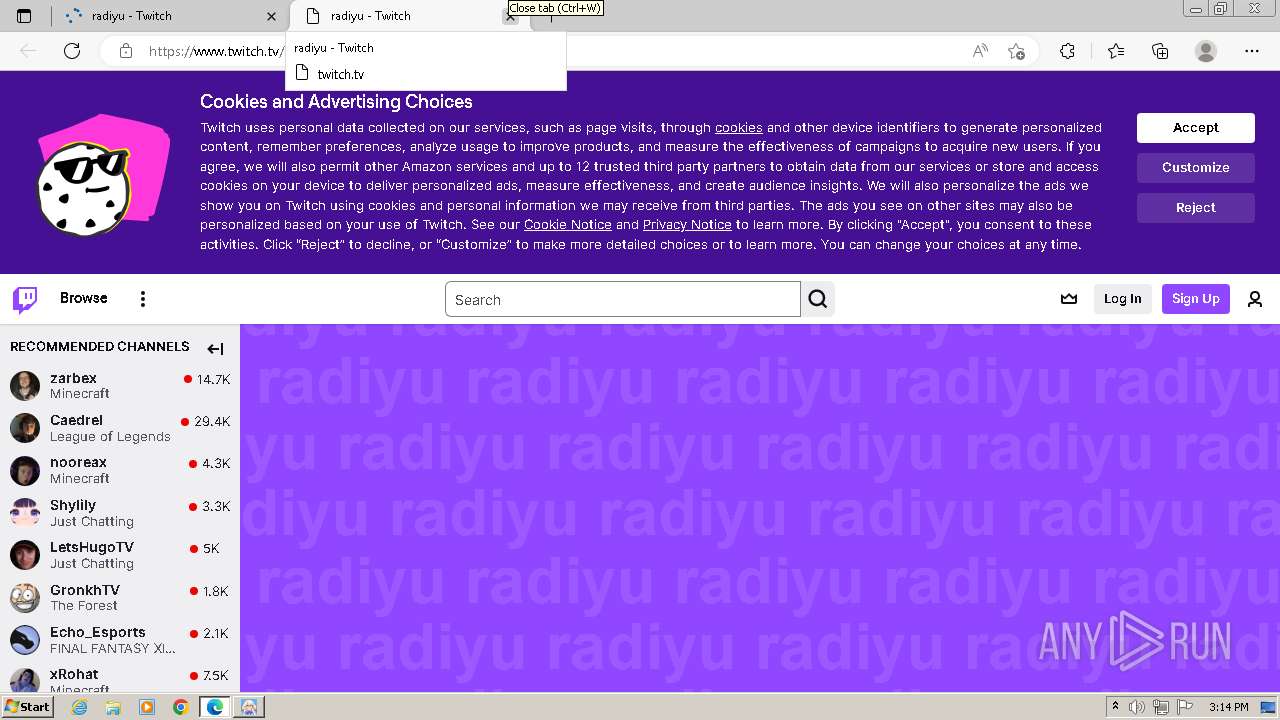Open Chrome from the taskbar

pyautogui.click(x=180, y=707)
